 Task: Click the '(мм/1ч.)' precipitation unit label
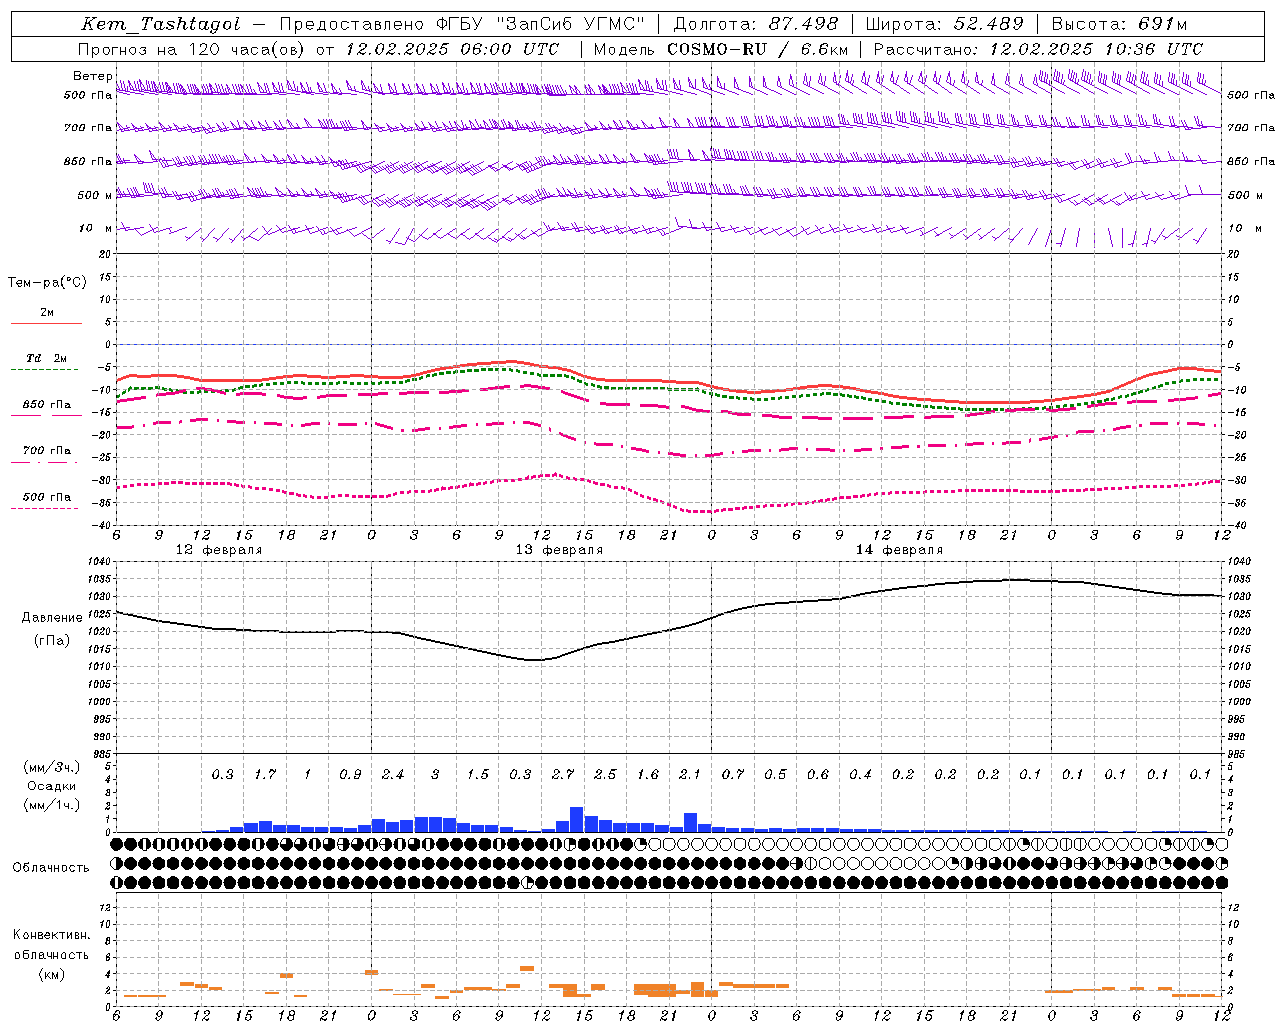pos(51,805)
